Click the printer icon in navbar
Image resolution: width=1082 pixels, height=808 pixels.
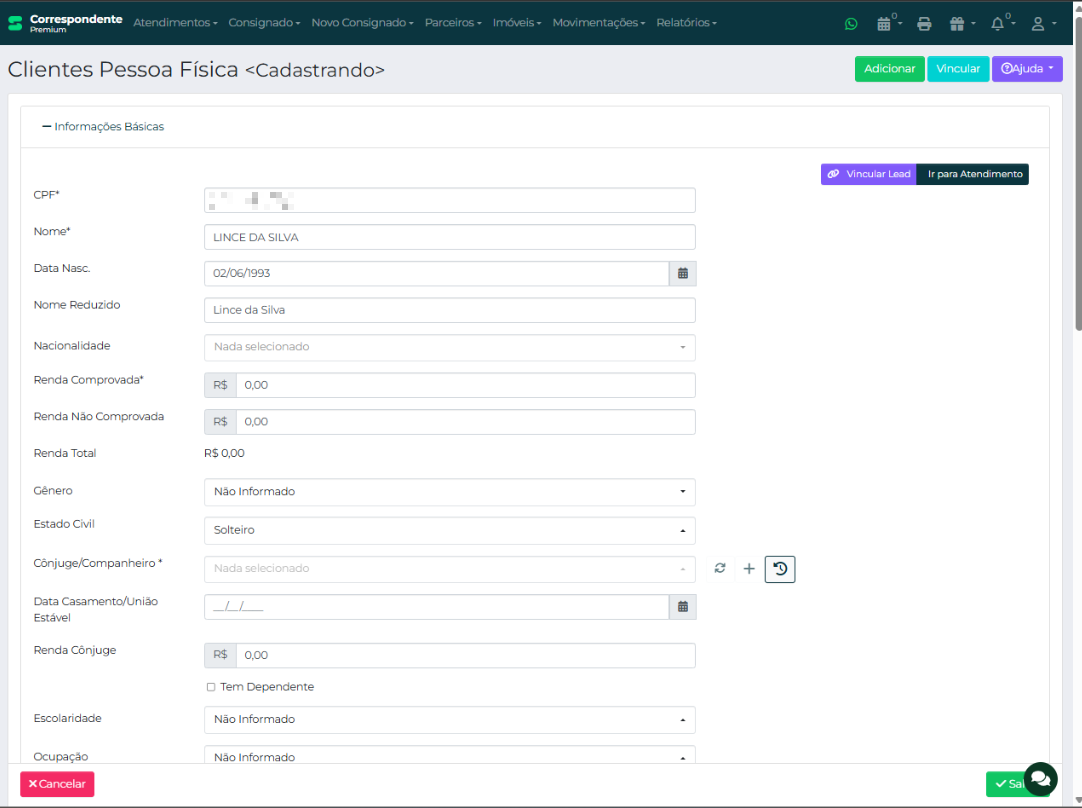pyautogui.click(x=924, y=23)
